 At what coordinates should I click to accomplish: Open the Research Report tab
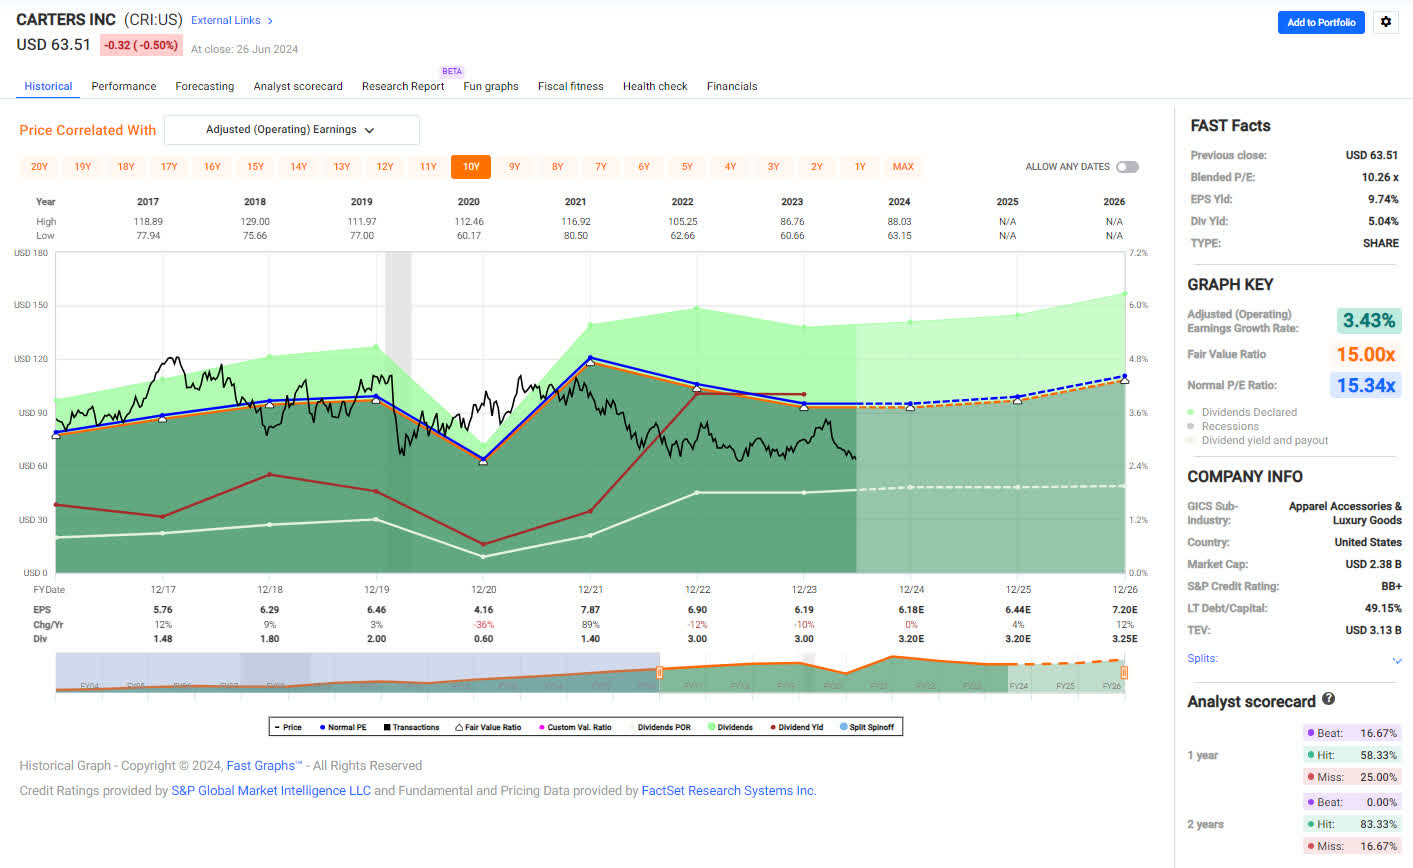point(403,86)
